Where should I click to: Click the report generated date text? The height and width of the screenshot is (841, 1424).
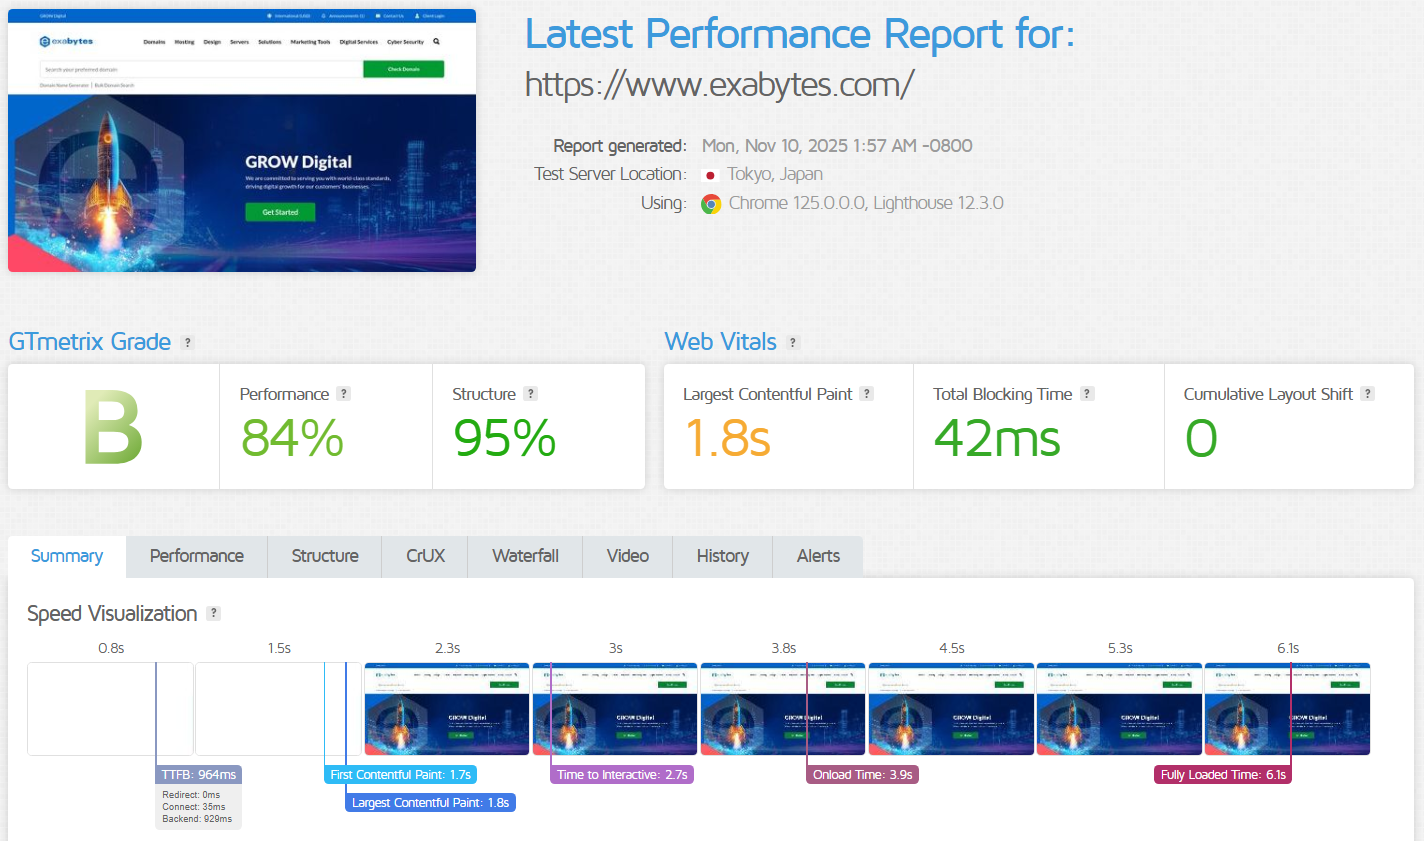(x=837, y=146)
